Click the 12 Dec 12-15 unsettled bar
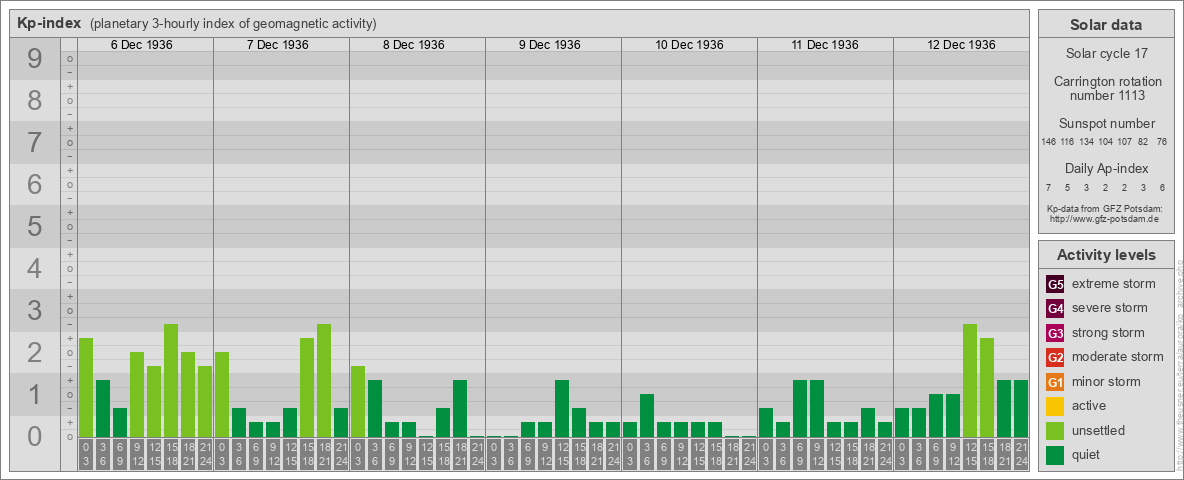Screen dimensions: 1184x480 [970, 380]
